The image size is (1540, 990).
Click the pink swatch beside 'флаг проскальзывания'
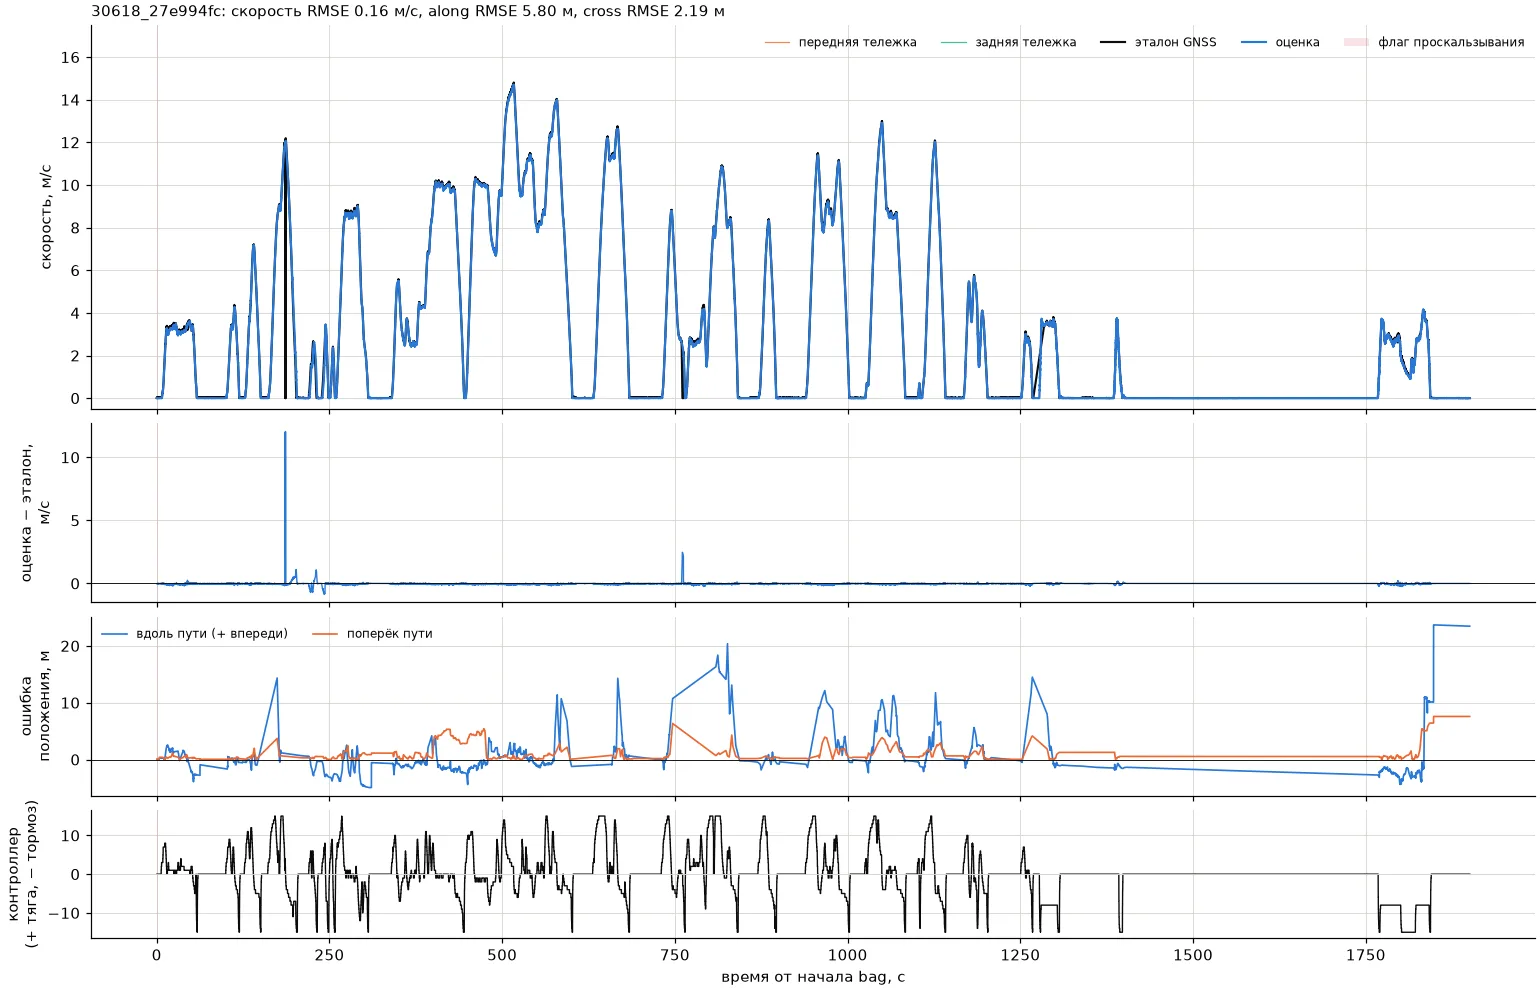1356,42
